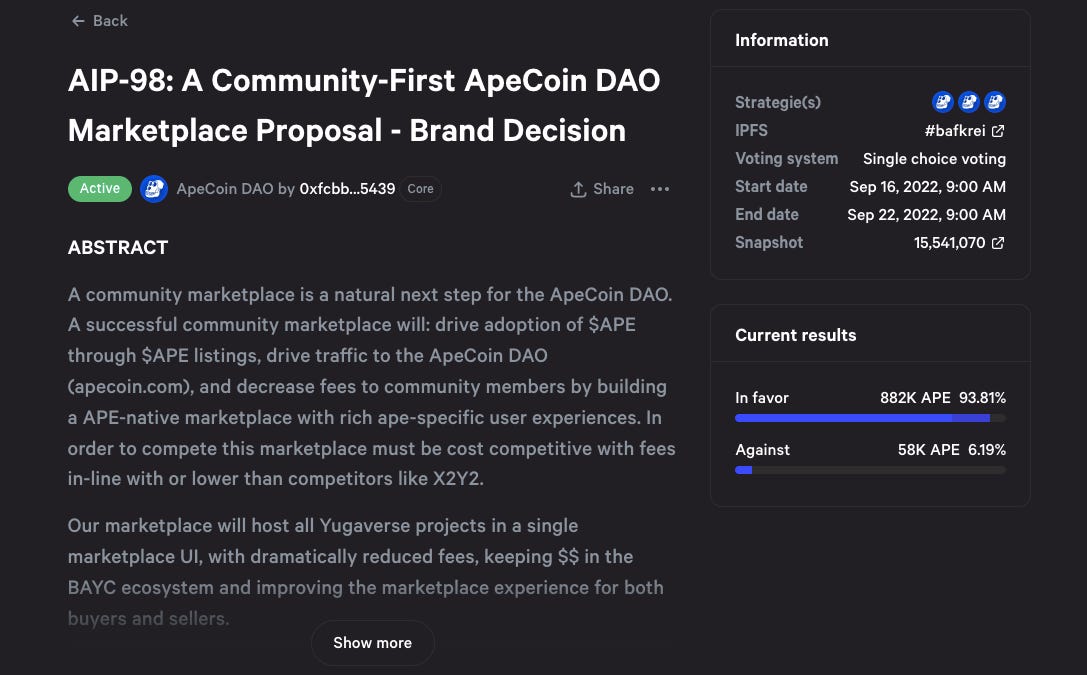Click the Core tag label

coord(420,189)
